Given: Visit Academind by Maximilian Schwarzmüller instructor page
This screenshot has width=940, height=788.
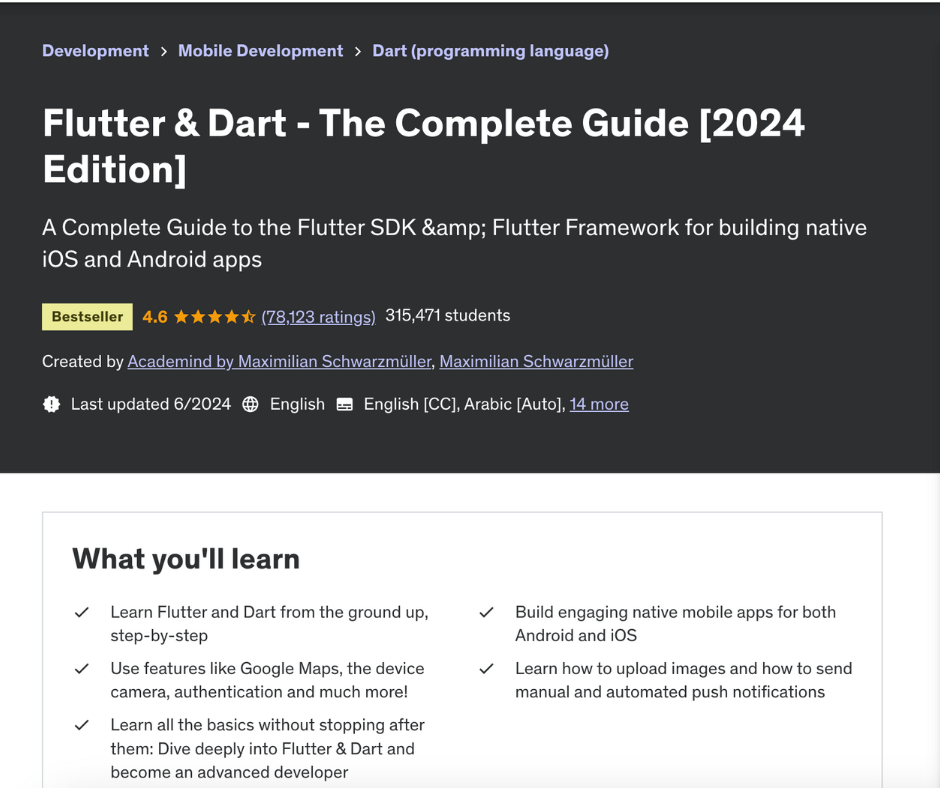Looking at the screenshot, I should 279,362.
